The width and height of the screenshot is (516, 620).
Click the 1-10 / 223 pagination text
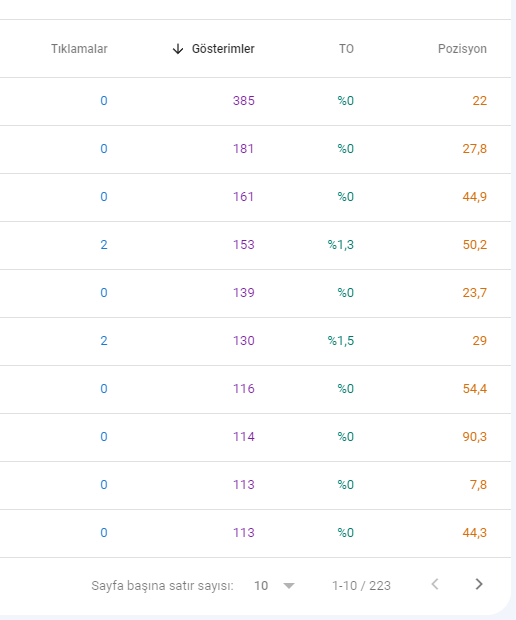pos(361,586)
